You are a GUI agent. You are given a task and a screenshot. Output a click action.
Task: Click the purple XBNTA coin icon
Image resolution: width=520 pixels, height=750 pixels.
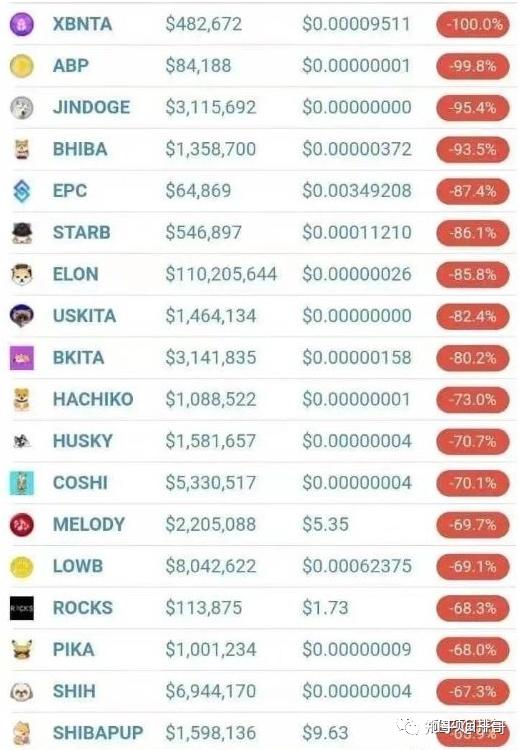pyautogui.click(x=22, y=24)
